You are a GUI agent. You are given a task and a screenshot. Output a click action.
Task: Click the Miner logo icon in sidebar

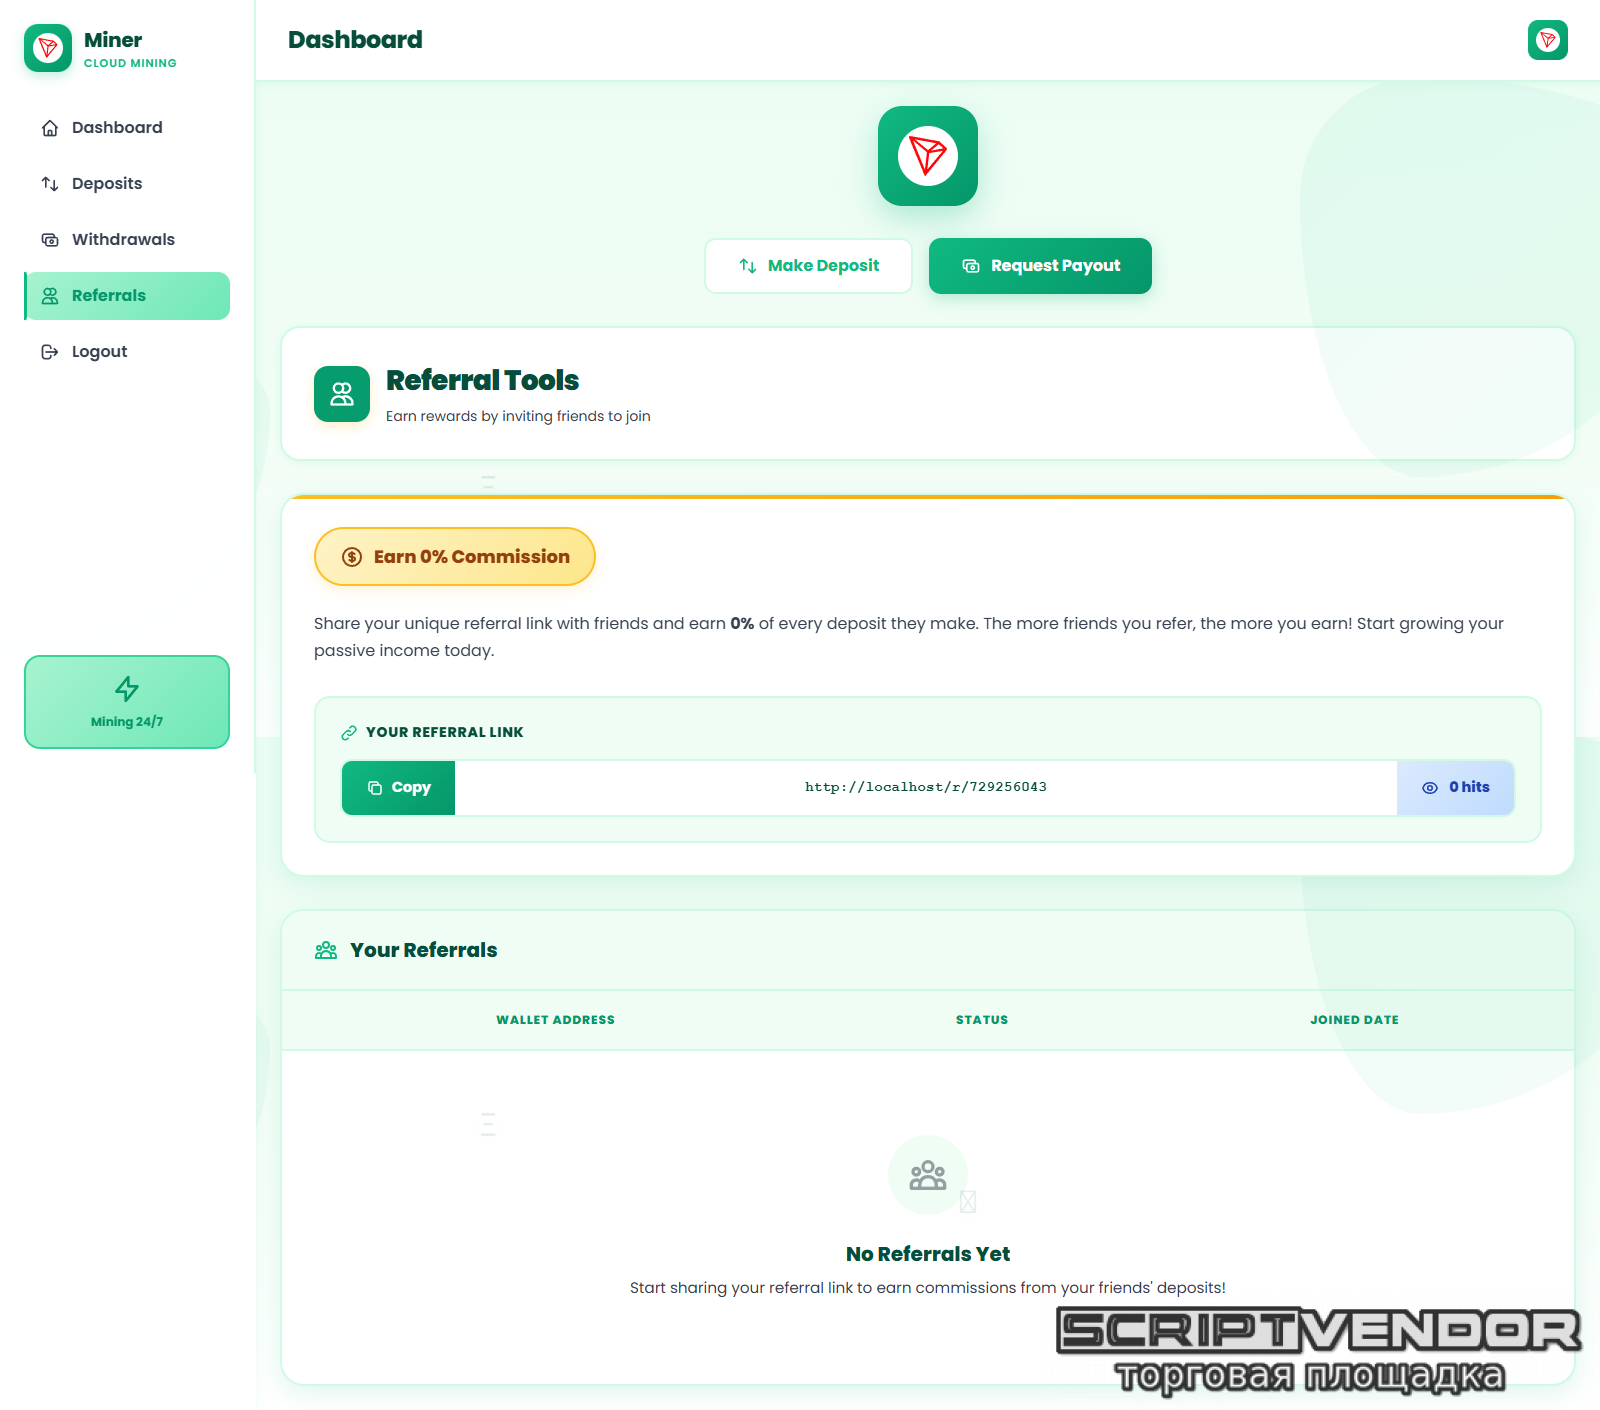[x=48, y=48]
